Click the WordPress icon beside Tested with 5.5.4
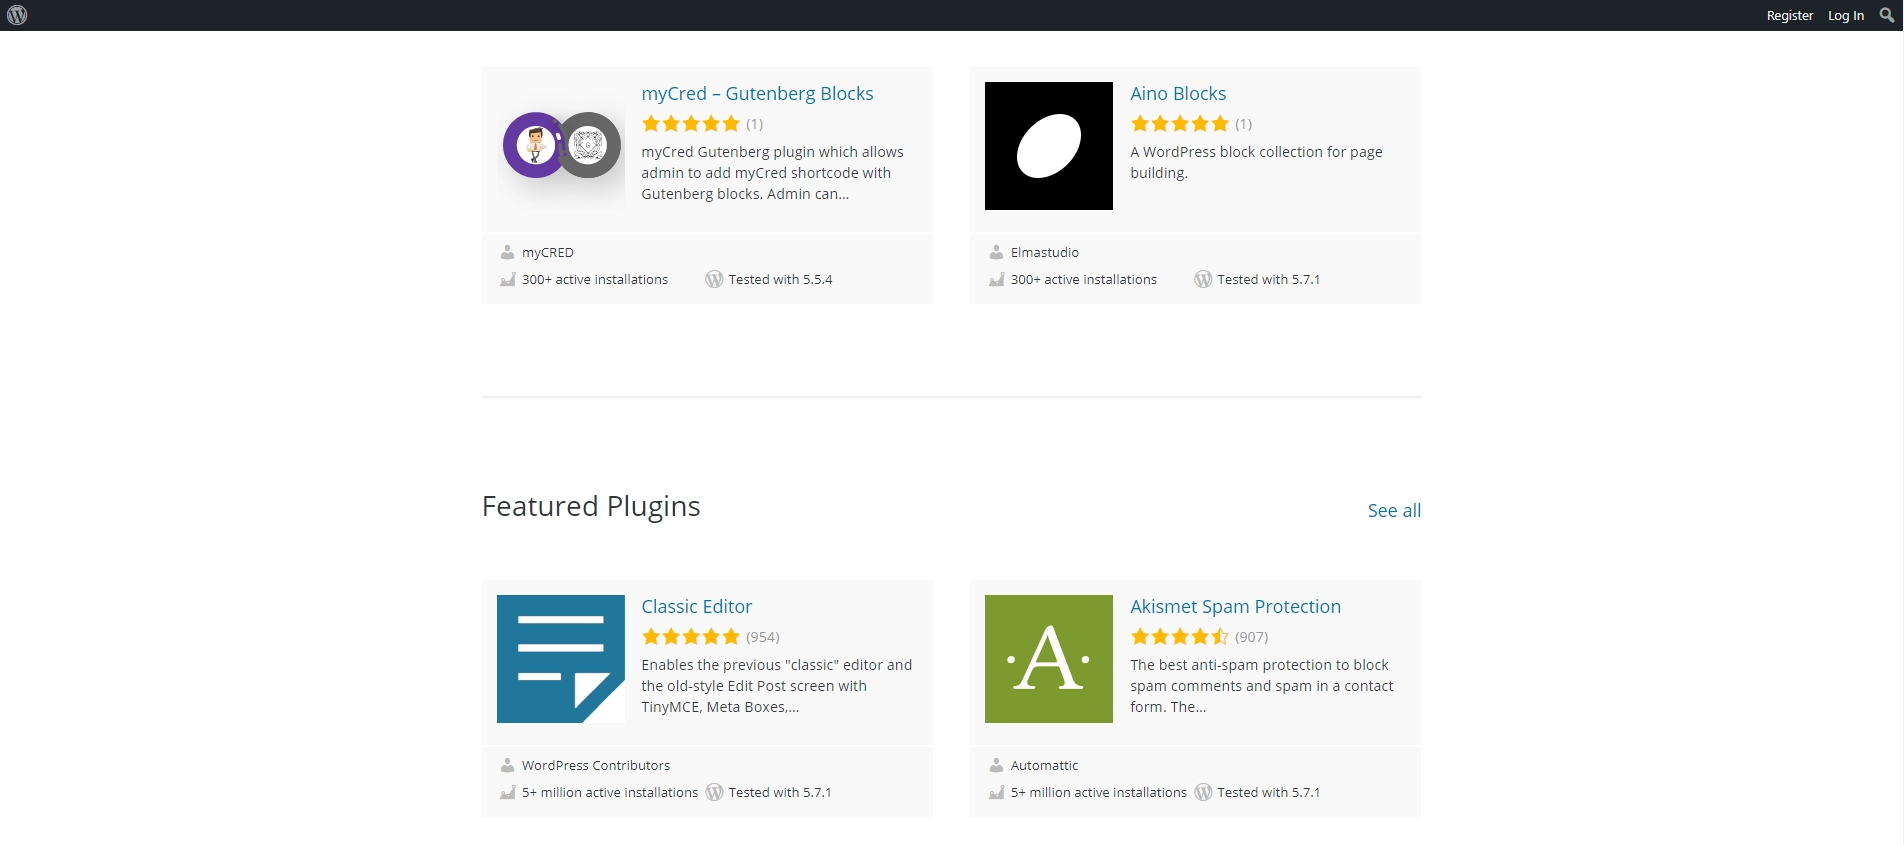This screenshot has width=1904, height=845. point(714,279)
